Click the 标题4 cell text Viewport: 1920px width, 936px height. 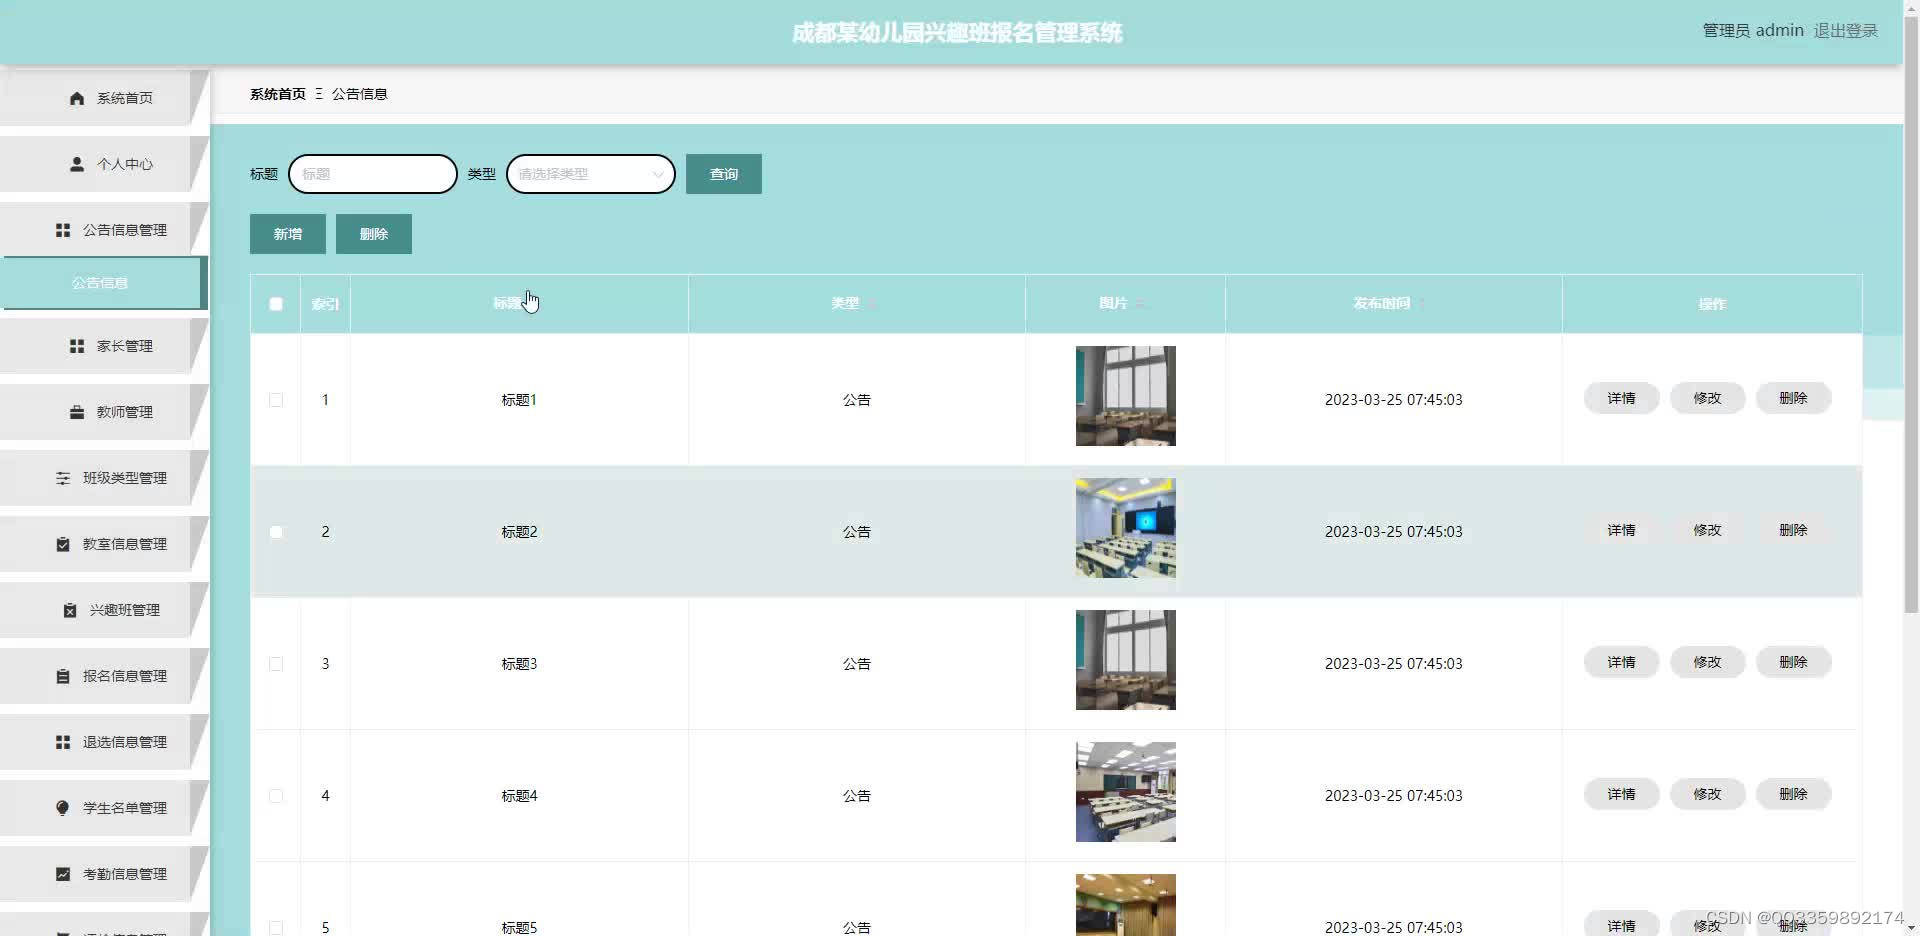519,796
